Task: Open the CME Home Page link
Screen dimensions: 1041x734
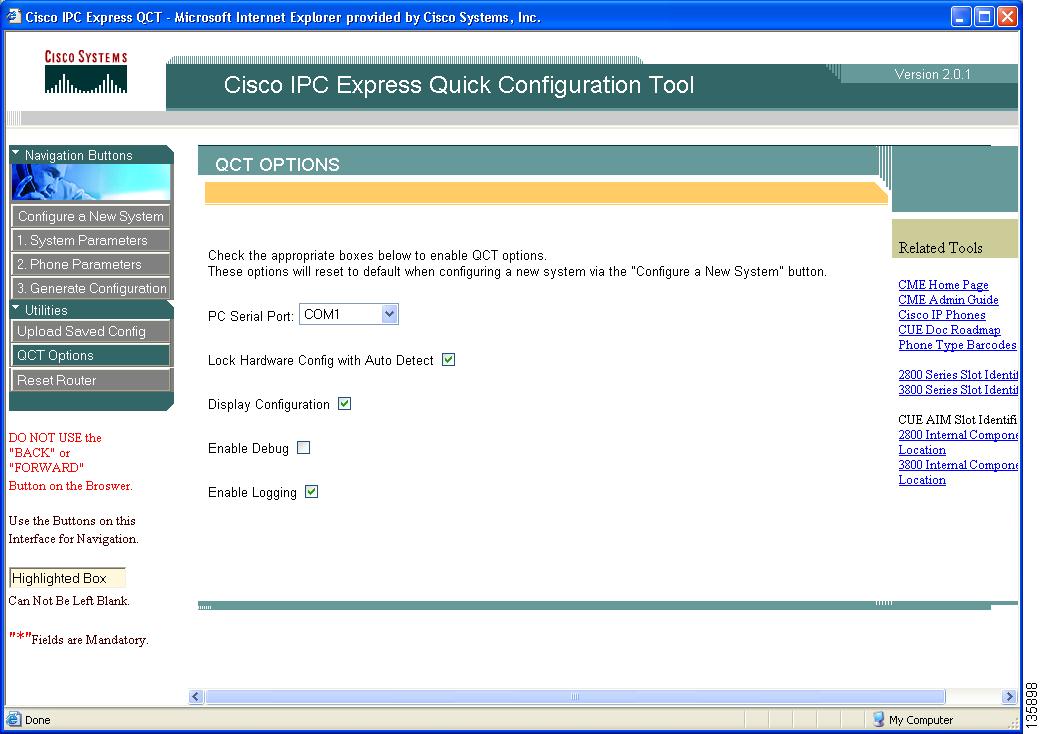Action: tap(942, 284)
